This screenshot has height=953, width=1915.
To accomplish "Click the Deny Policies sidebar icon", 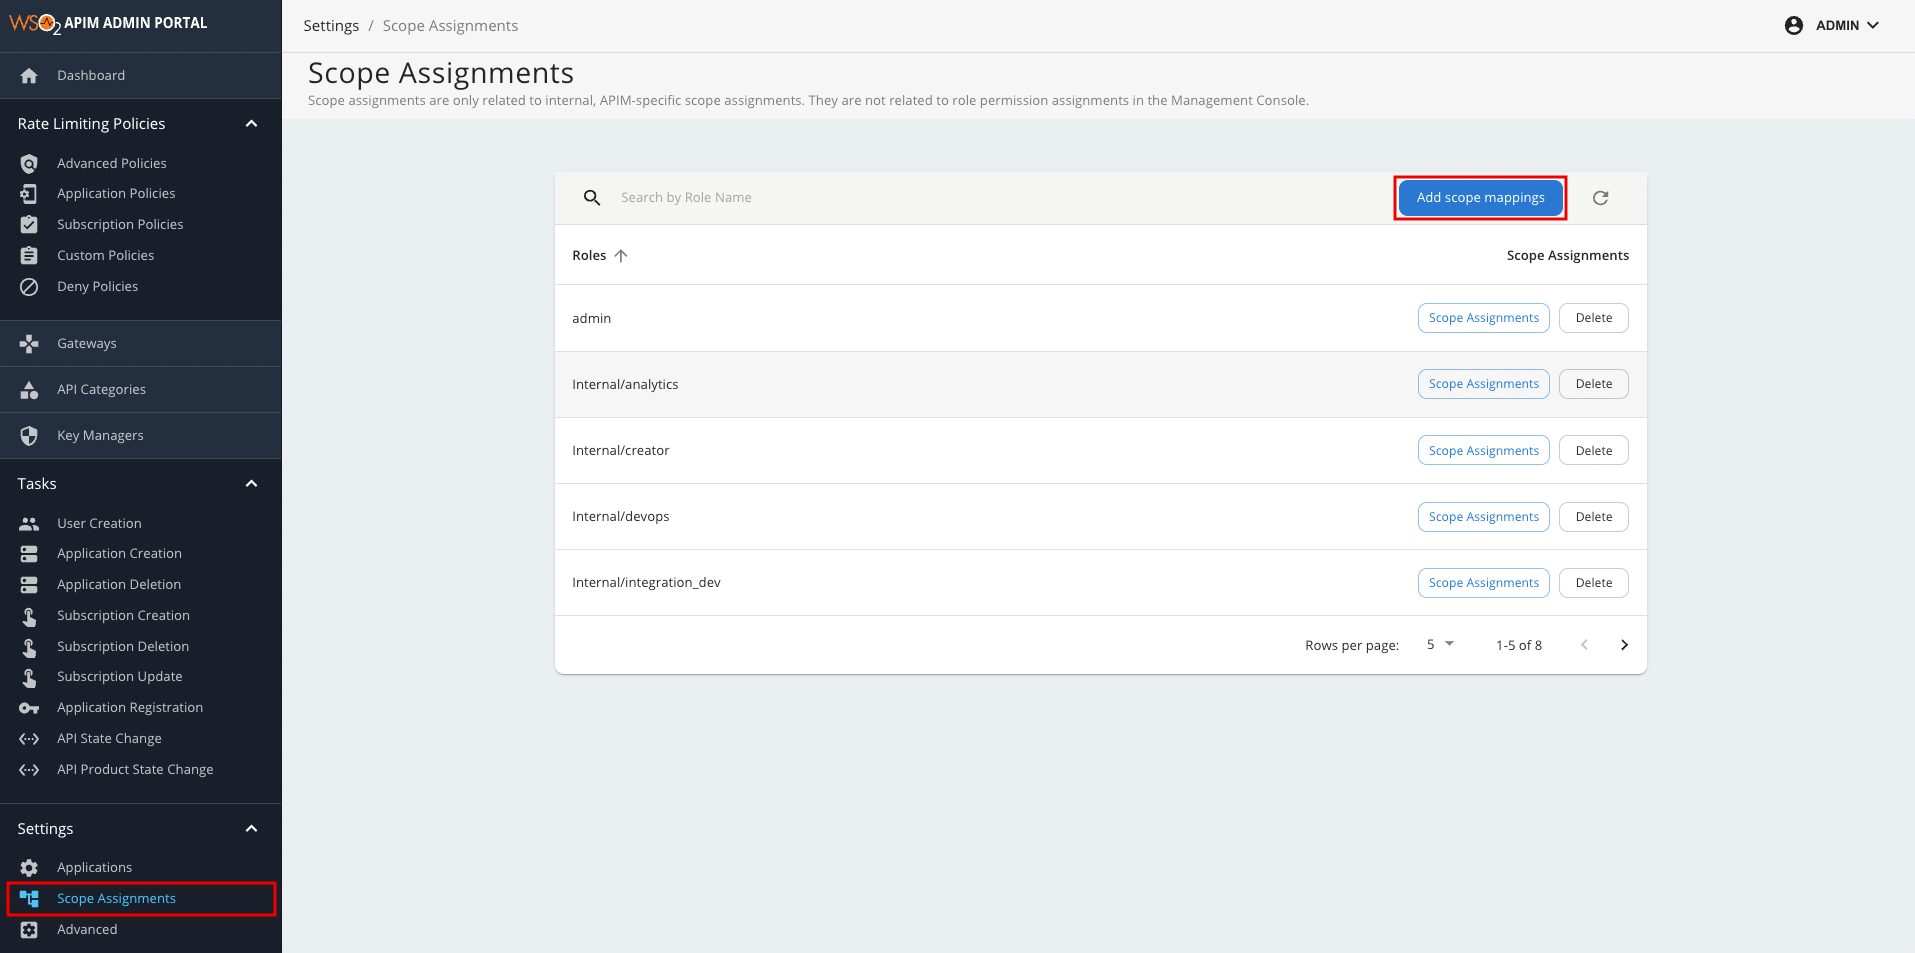I will pos(29,286).
